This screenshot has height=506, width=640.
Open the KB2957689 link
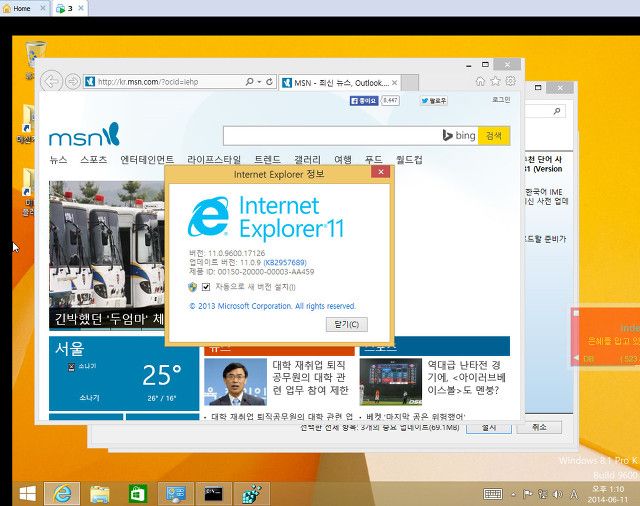click(x=285, y=262)
